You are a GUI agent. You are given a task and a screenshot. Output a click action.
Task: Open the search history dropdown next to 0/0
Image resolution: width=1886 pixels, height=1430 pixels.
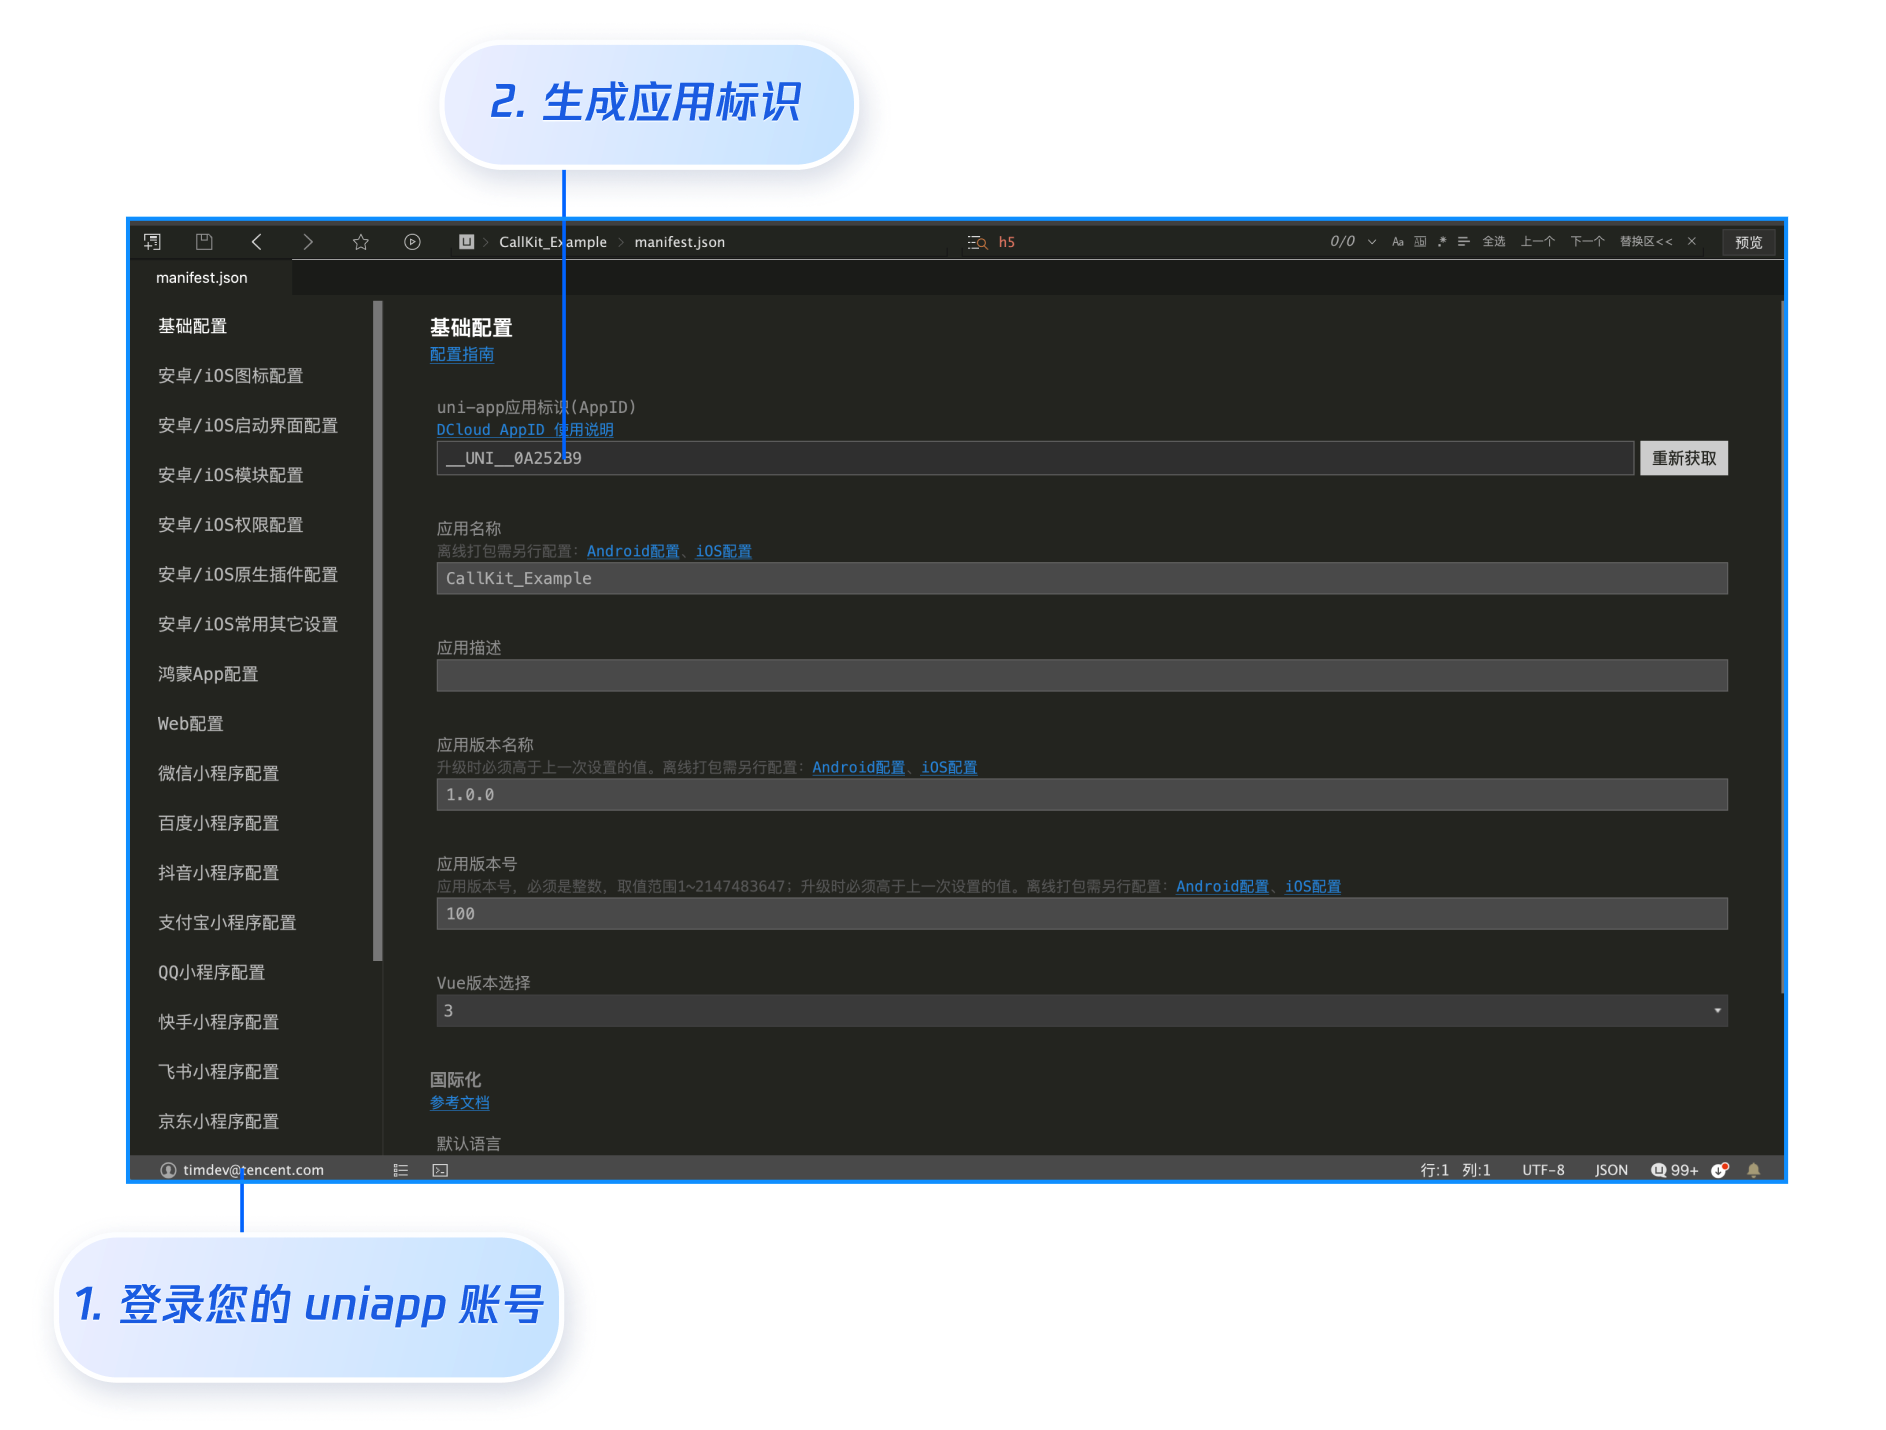1372,242
